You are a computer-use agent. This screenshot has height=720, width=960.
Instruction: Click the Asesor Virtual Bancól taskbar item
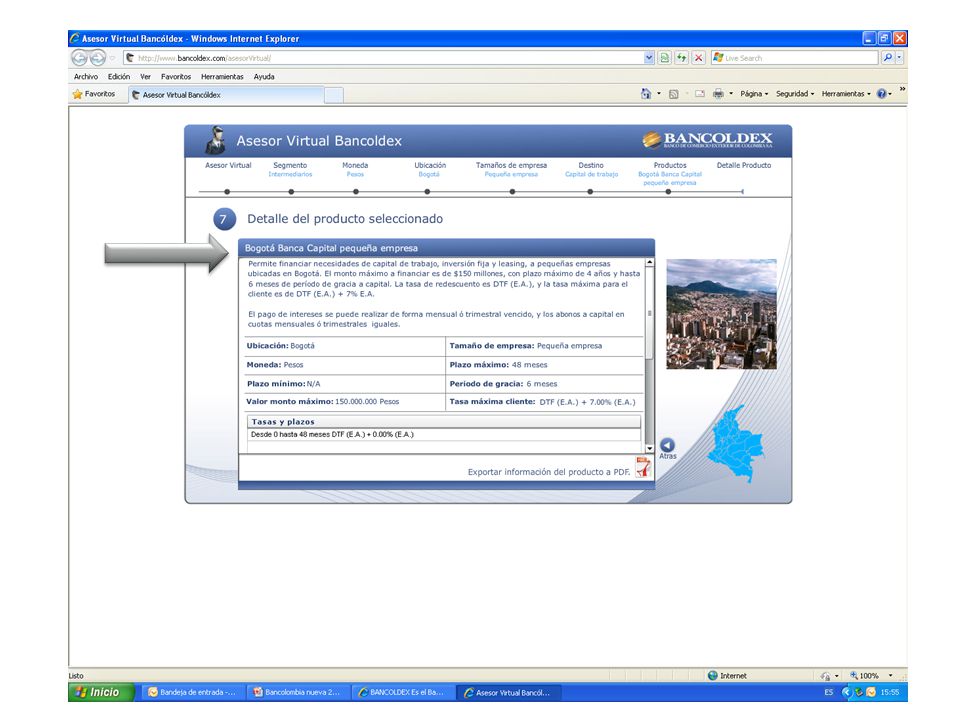508,692
